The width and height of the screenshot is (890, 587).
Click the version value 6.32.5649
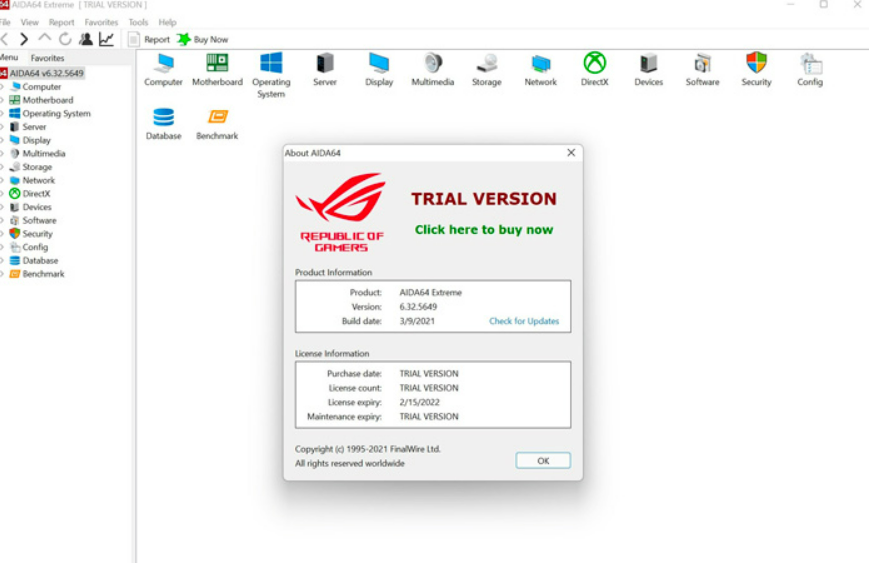(x=418, y=307)
